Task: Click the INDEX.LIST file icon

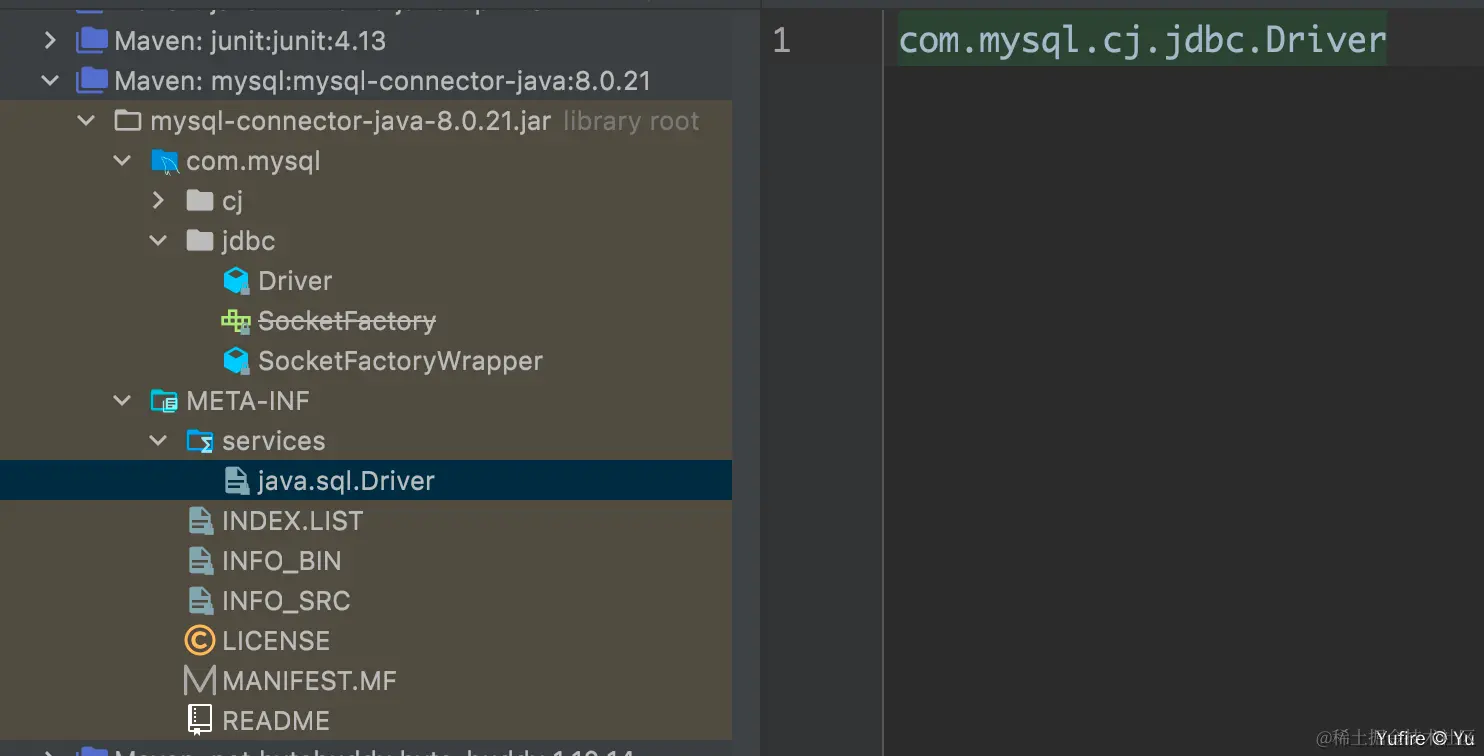Action: pyautogui.click(x=201, y=521)
